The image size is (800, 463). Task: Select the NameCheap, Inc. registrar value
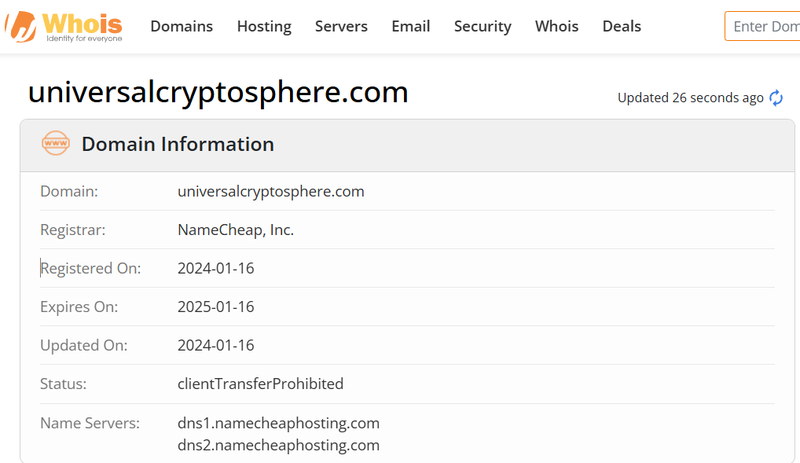pyautogui.click(x=236, y=230)
